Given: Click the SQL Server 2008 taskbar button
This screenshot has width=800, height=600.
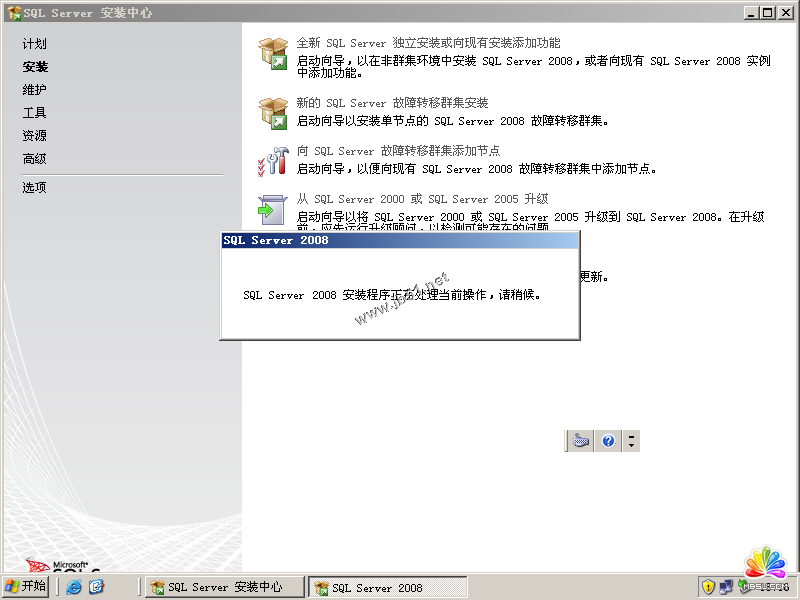Looking at the screenshot, I should (x=386, y=588).
